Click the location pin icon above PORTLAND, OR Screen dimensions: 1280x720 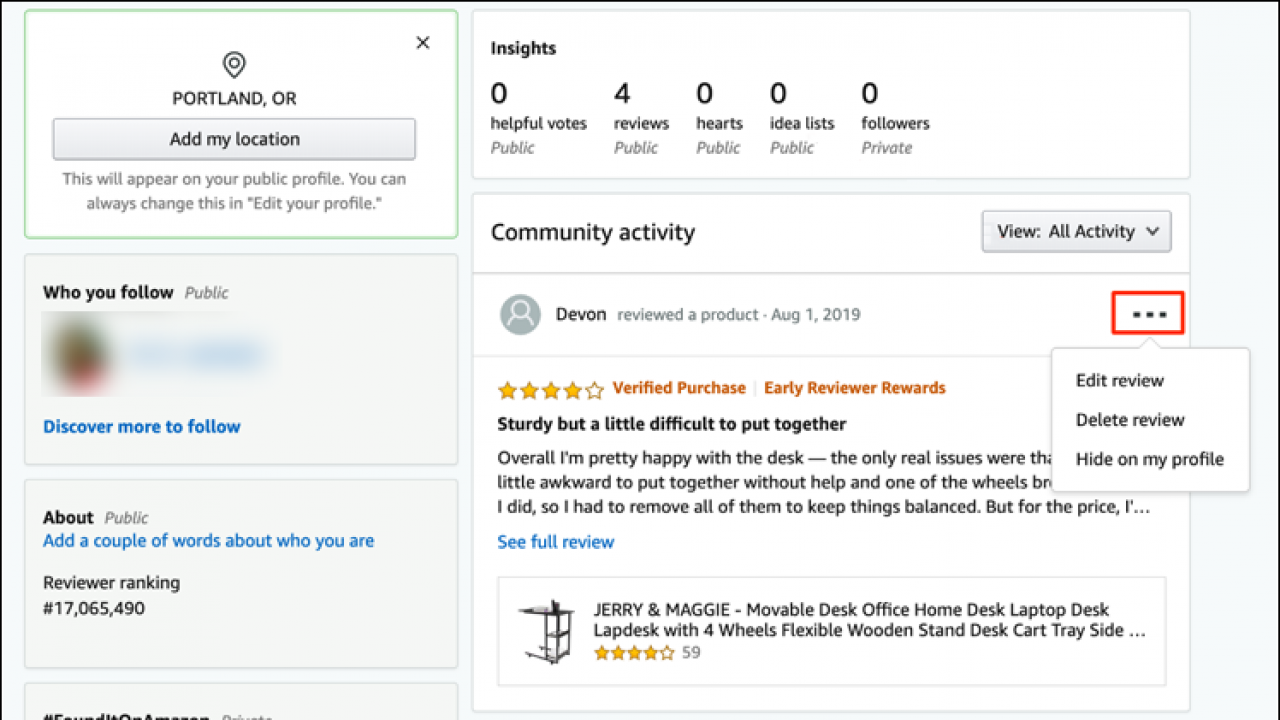point(234,64)
